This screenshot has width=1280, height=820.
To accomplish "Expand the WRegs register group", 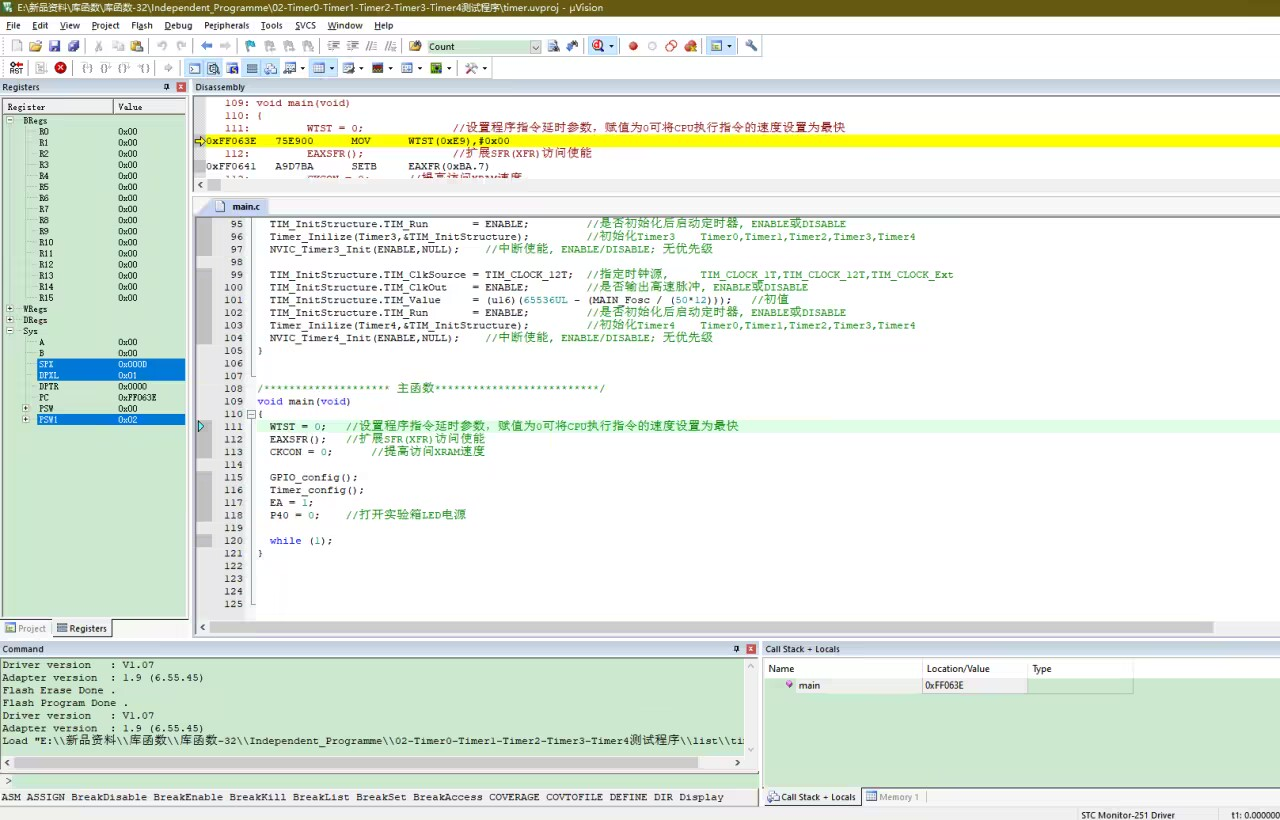I will (11, 309).
